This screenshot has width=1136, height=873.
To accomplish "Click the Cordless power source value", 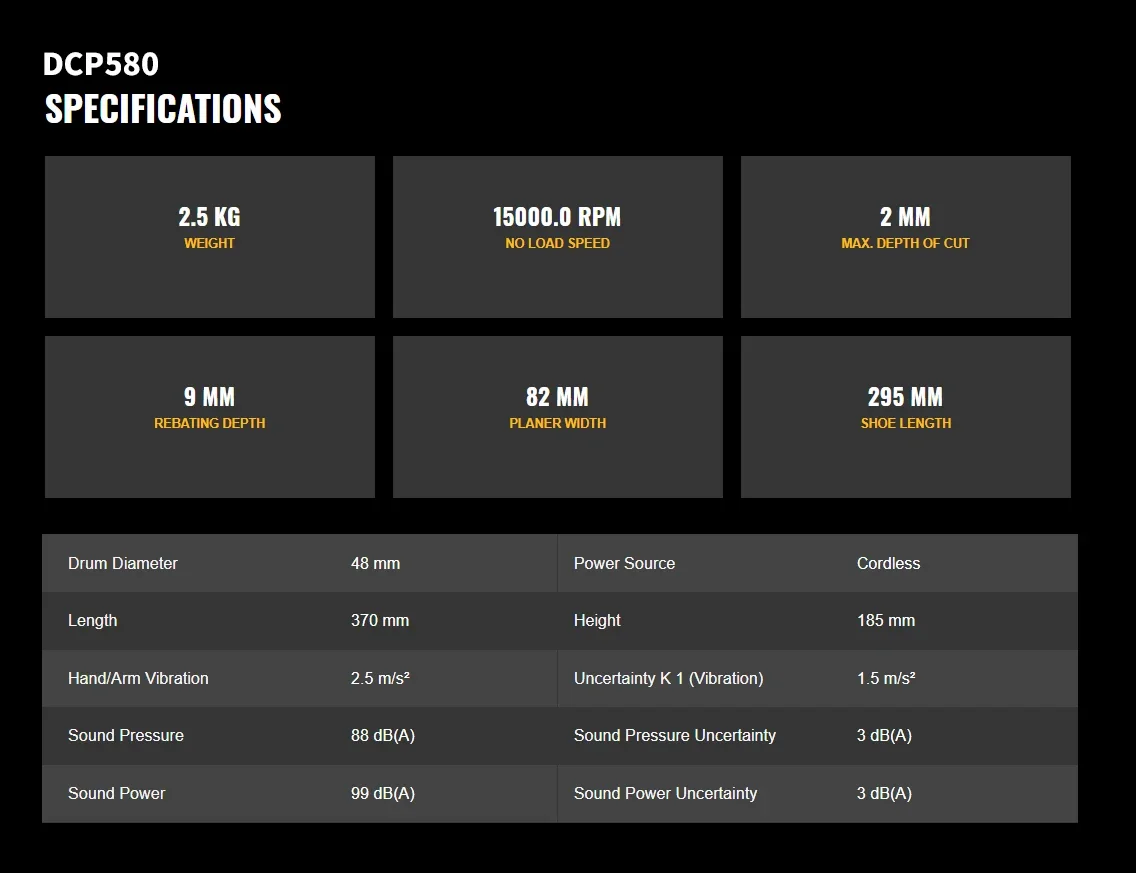I will [888, 563].
